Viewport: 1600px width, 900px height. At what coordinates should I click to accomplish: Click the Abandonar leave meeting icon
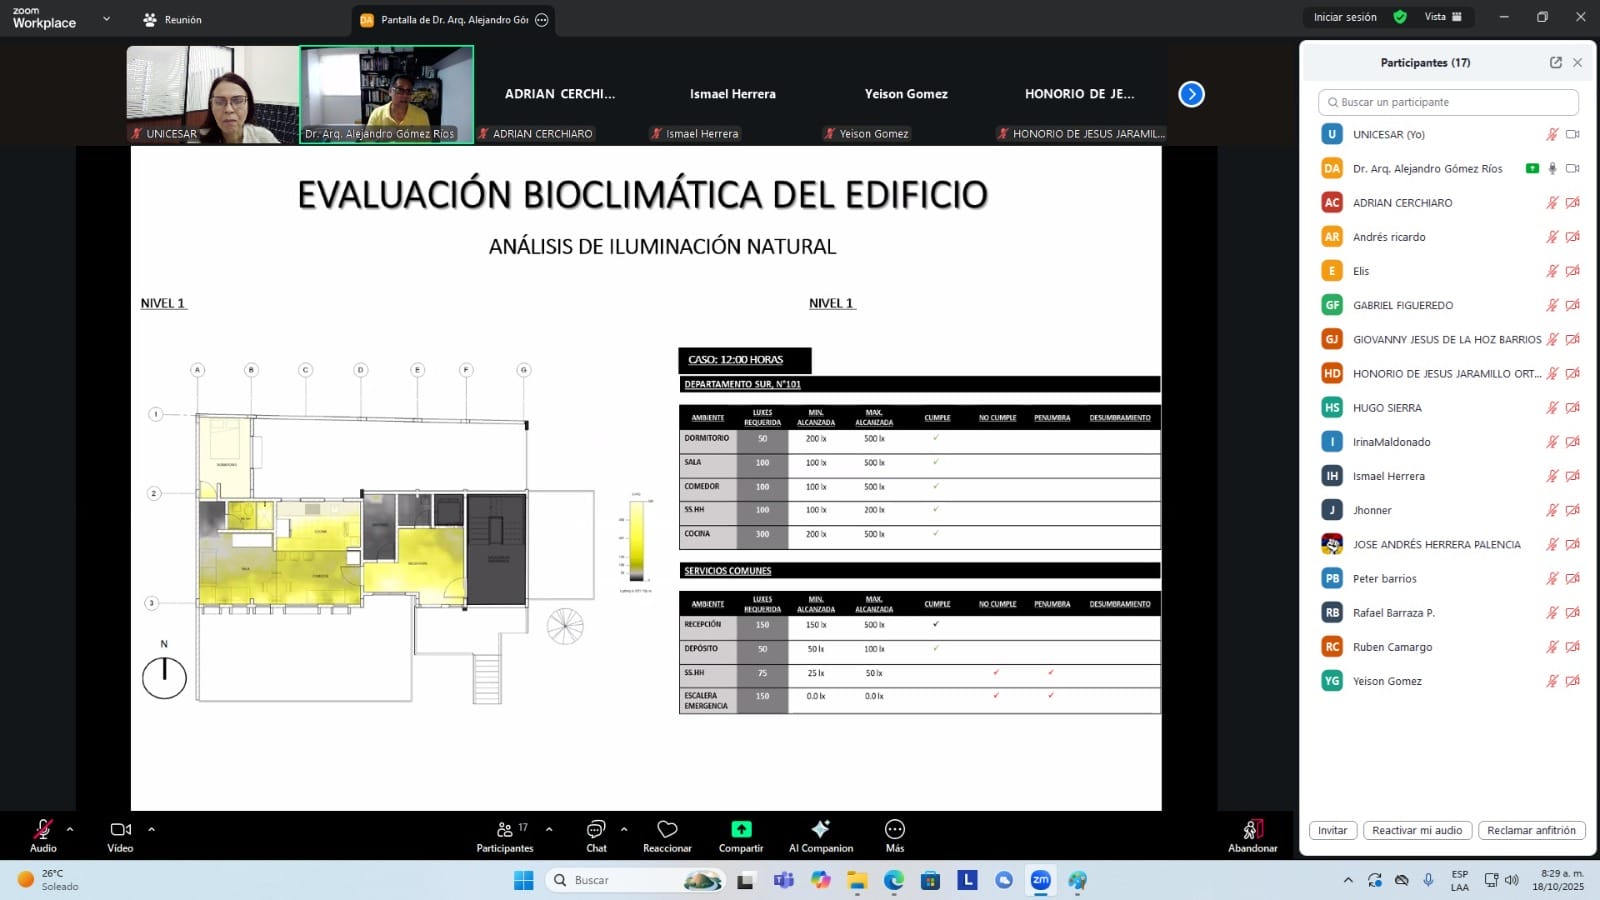click(1252, 830)
